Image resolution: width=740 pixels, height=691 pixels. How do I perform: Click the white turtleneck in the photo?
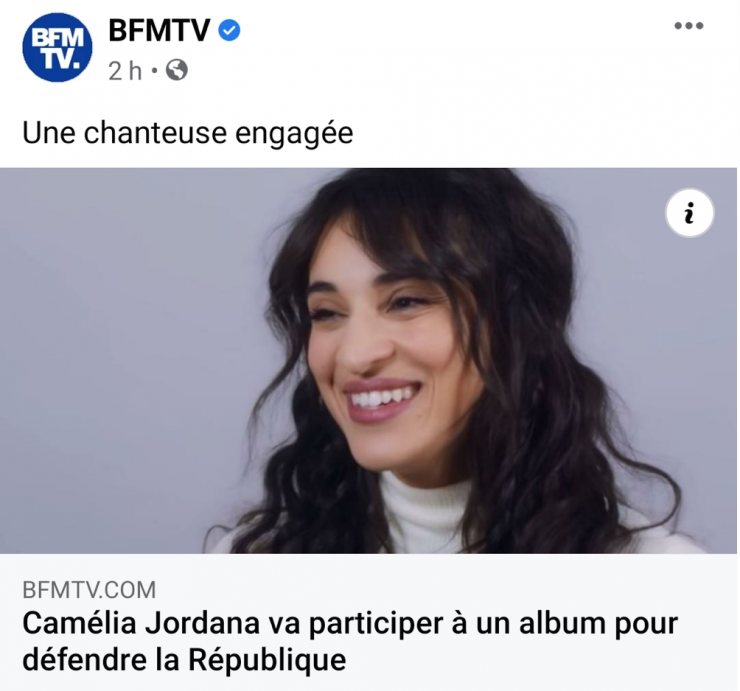click(x=427, y=512)
